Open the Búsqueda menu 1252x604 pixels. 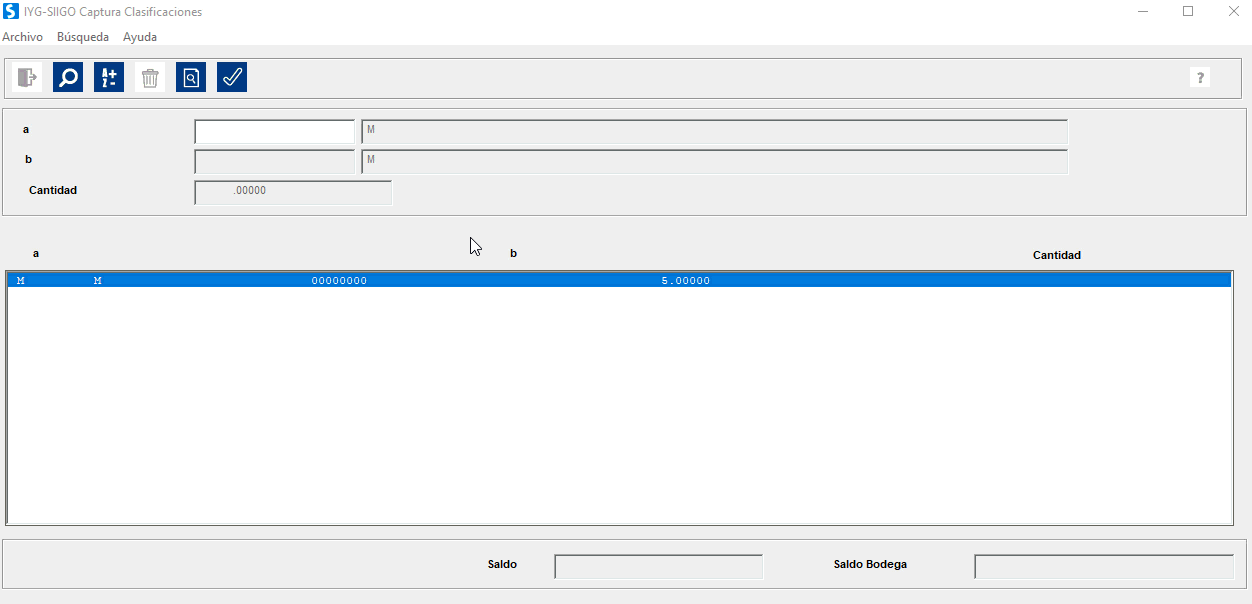[x=83, y=37]
